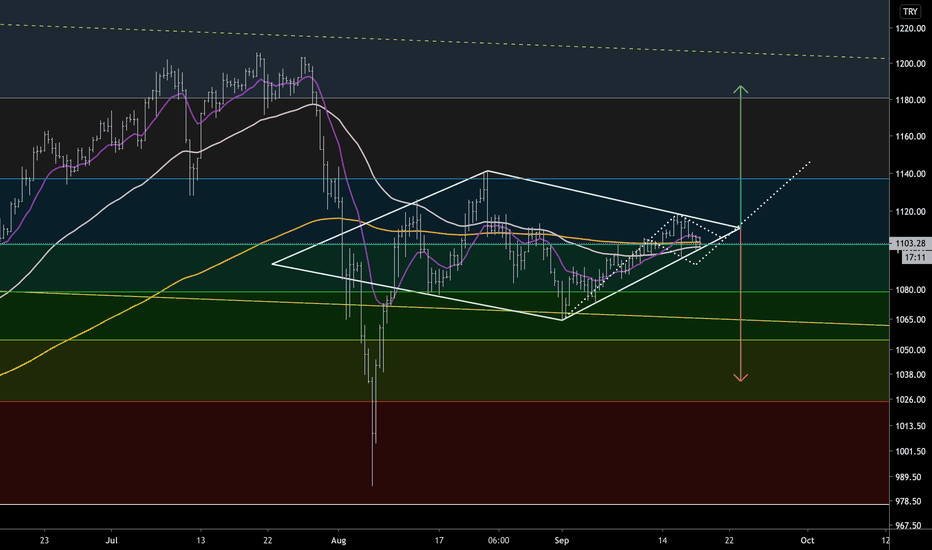Click the Oct date label on time axis
Viewport: 932px width, 550px height.
[x=807, y=540]
